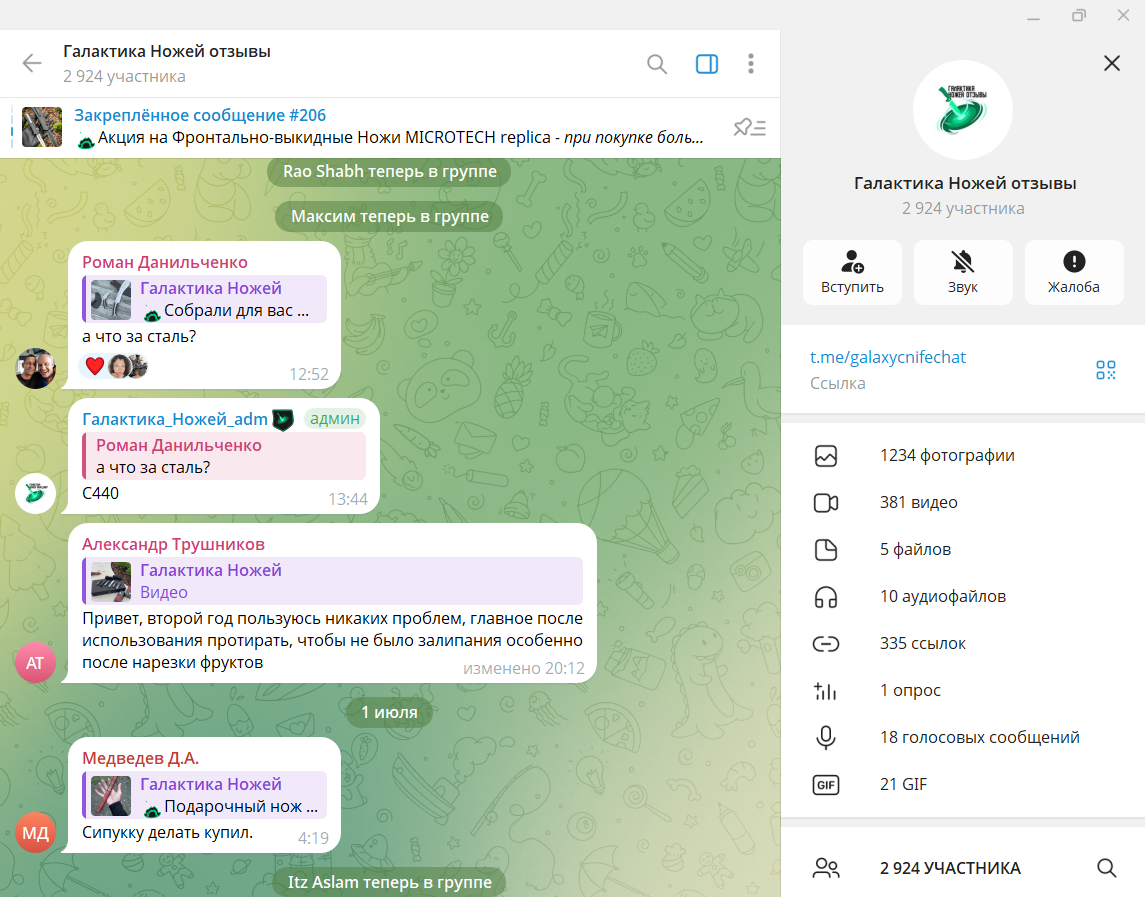1145x897 pixels.
Task: Toggle notifications with Звук button
Action: pyautogui.click(x=962, y=272)
